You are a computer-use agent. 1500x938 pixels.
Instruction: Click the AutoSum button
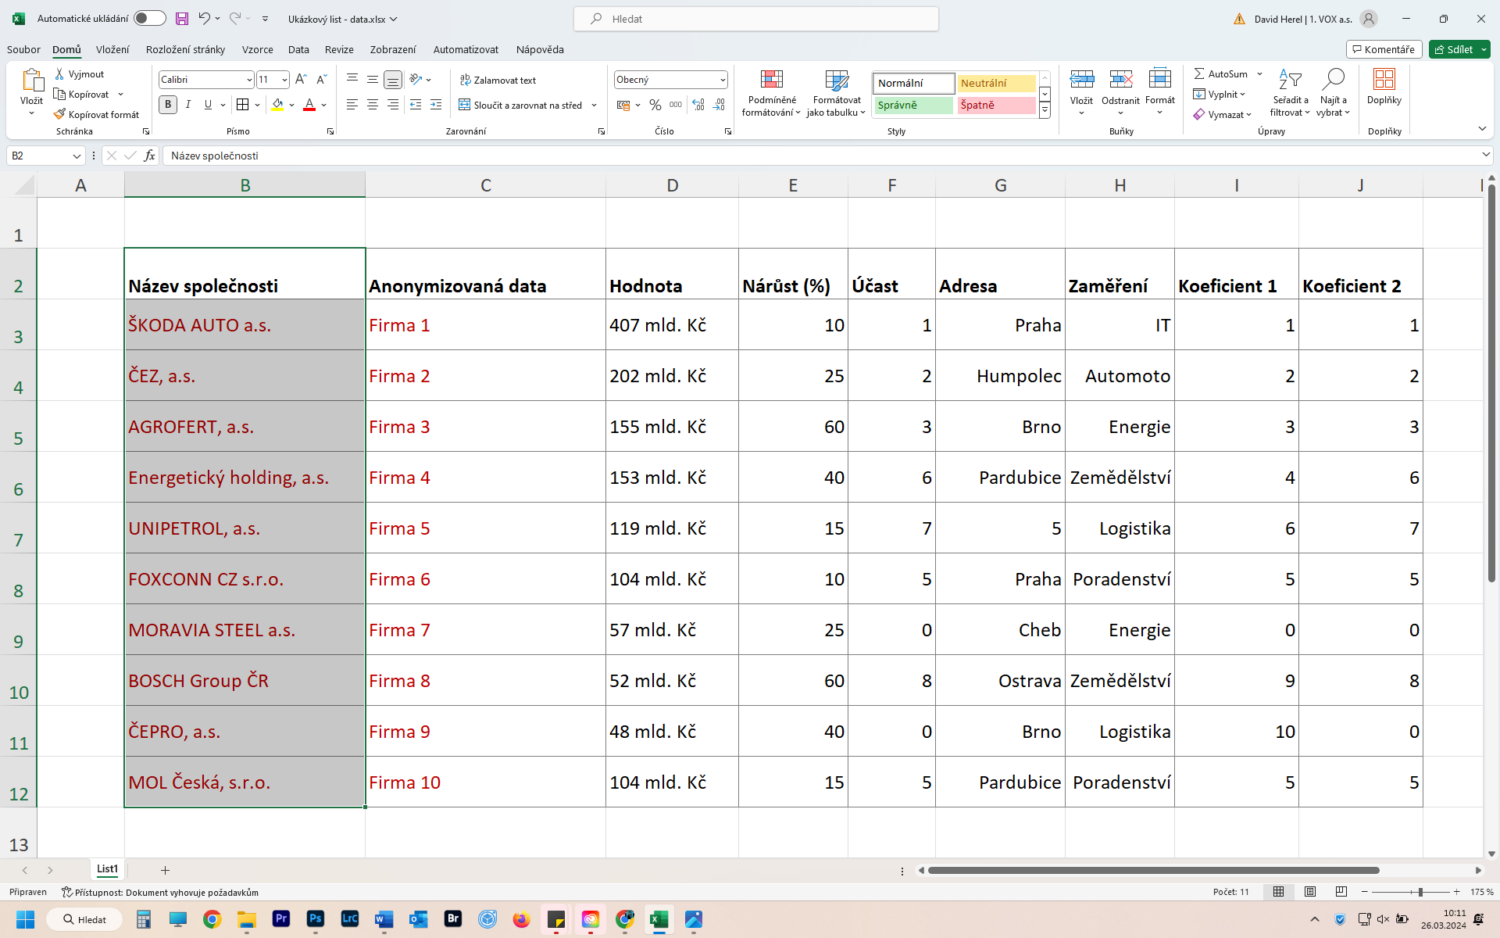point(1220,74)
